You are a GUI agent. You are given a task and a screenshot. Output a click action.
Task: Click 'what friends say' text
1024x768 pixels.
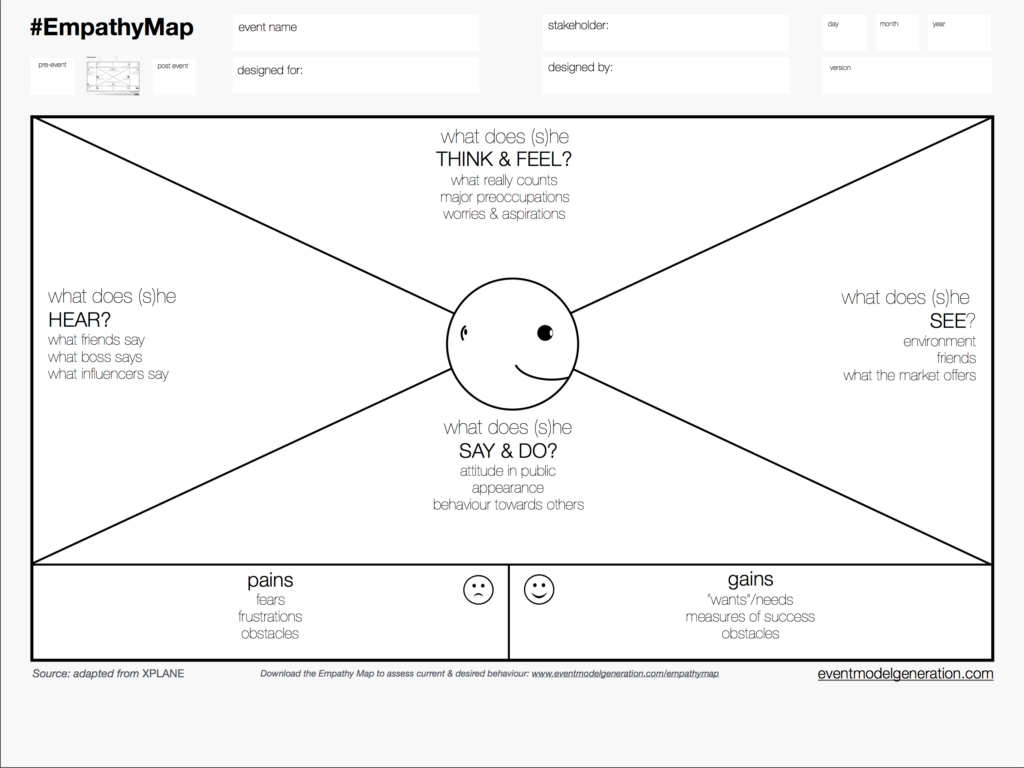96,340
